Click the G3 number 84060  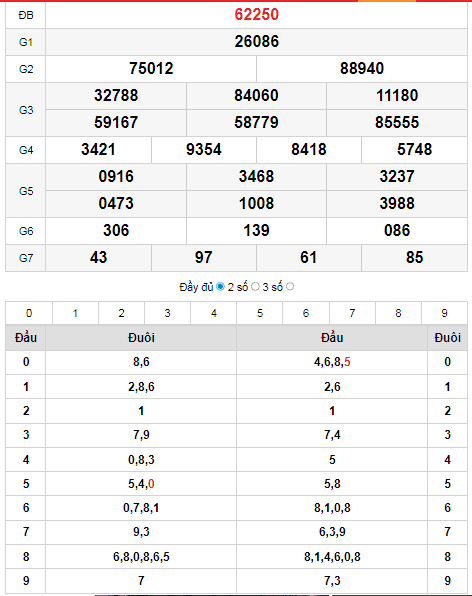tap(256, 95)
